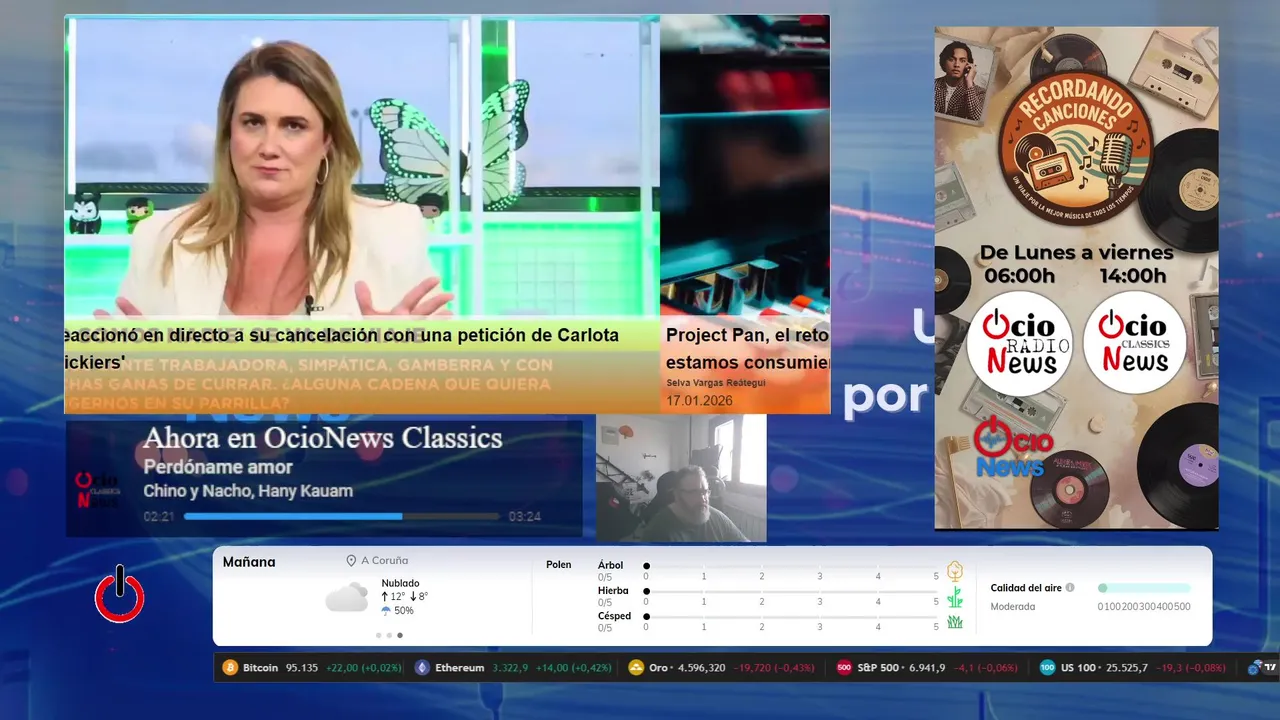Click the Mañana forecast heading
The image size is (1280, 720).
tap(249, 562)
